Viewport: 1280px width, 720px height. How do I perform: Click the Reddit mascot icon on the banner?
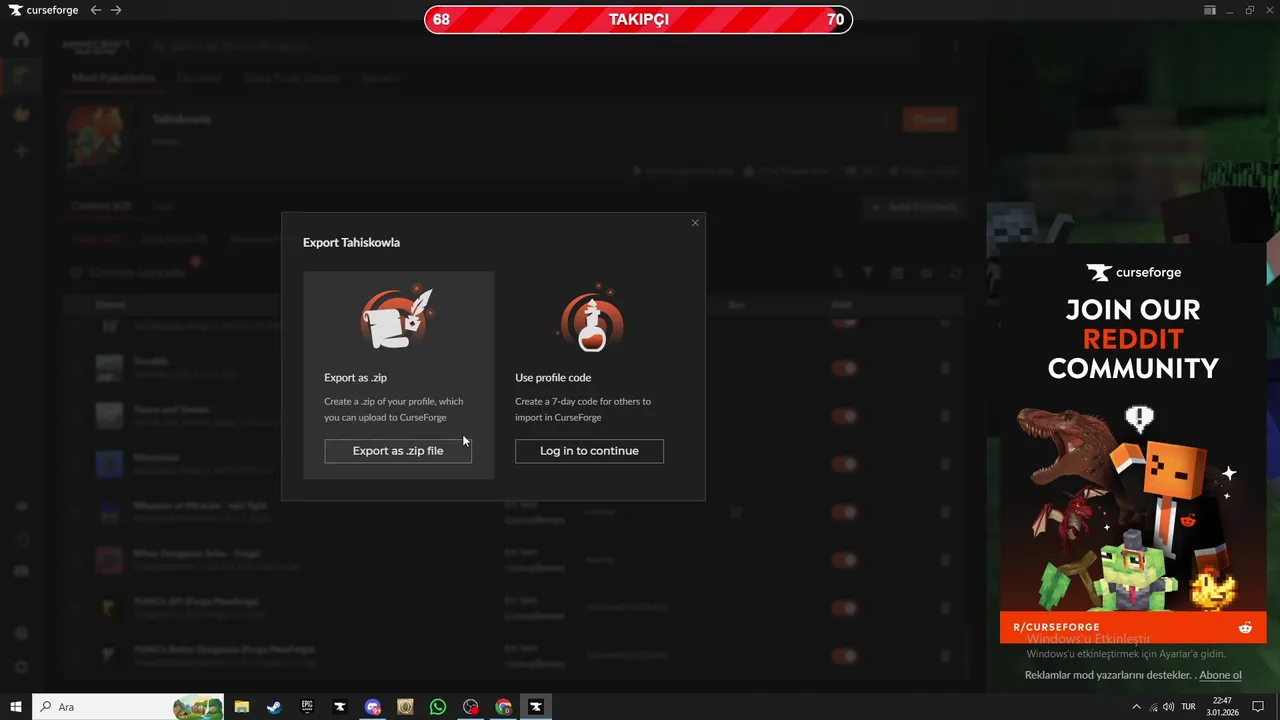tap(1245, 627)
